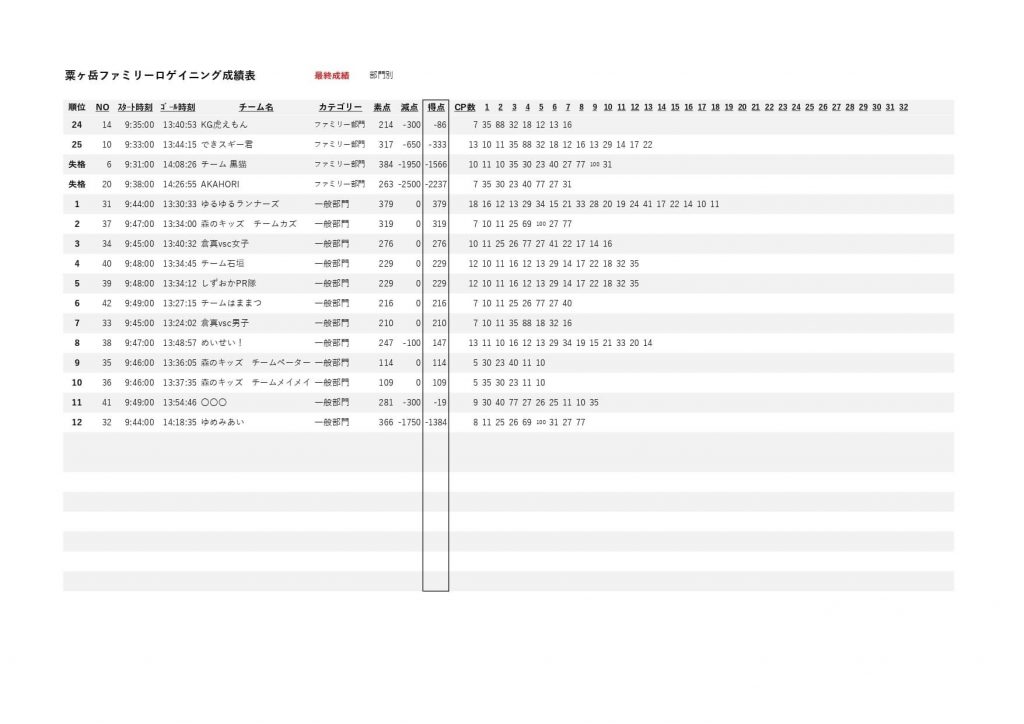Select the team name チーム石垣
This screenshot has height=724, width=1024.
pyautogui.click(x=223, y=264)
